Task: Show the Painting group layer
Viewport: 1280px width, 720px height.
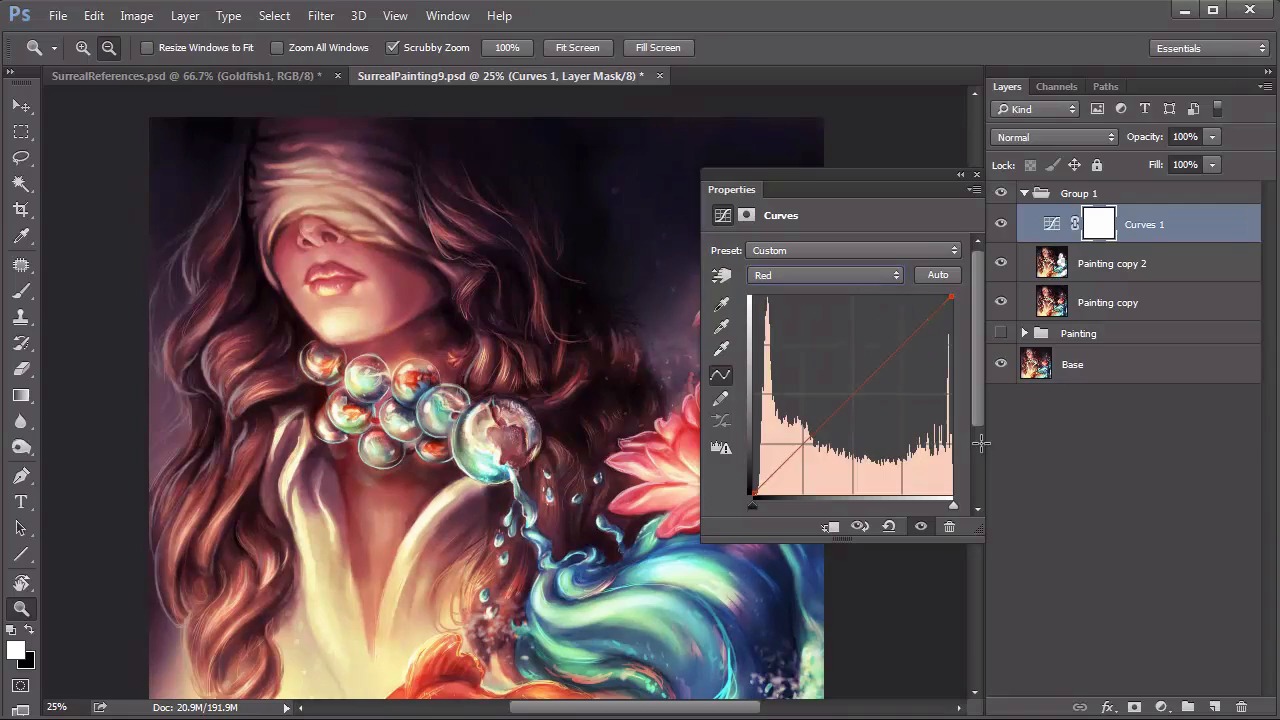Action: coord(1001,333)
